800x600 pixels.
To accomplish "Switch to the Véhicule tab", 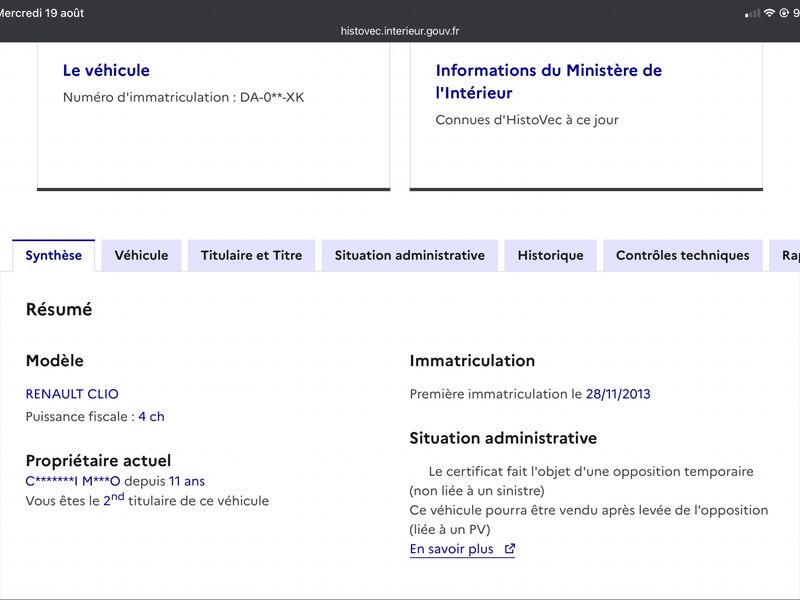I will (x=141, y=255).
